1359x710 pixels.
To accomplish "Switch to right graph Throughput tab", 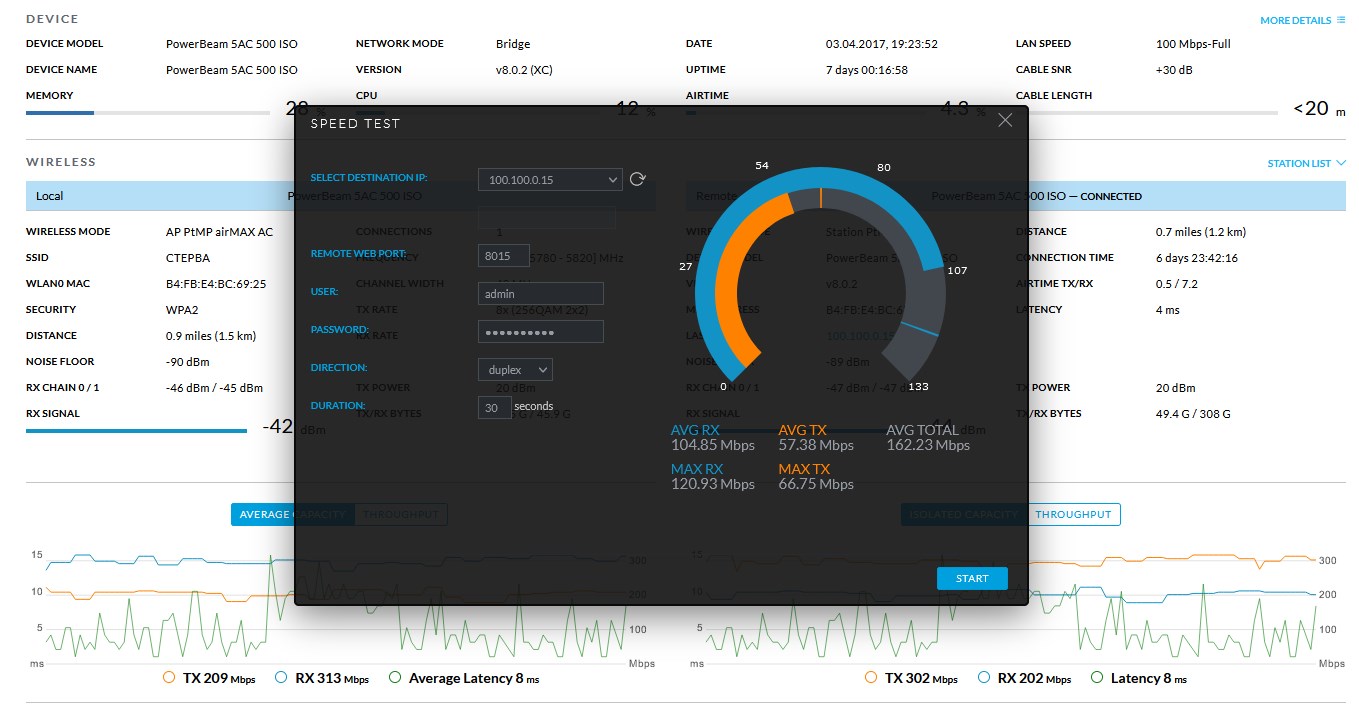I will (1073, 514).
